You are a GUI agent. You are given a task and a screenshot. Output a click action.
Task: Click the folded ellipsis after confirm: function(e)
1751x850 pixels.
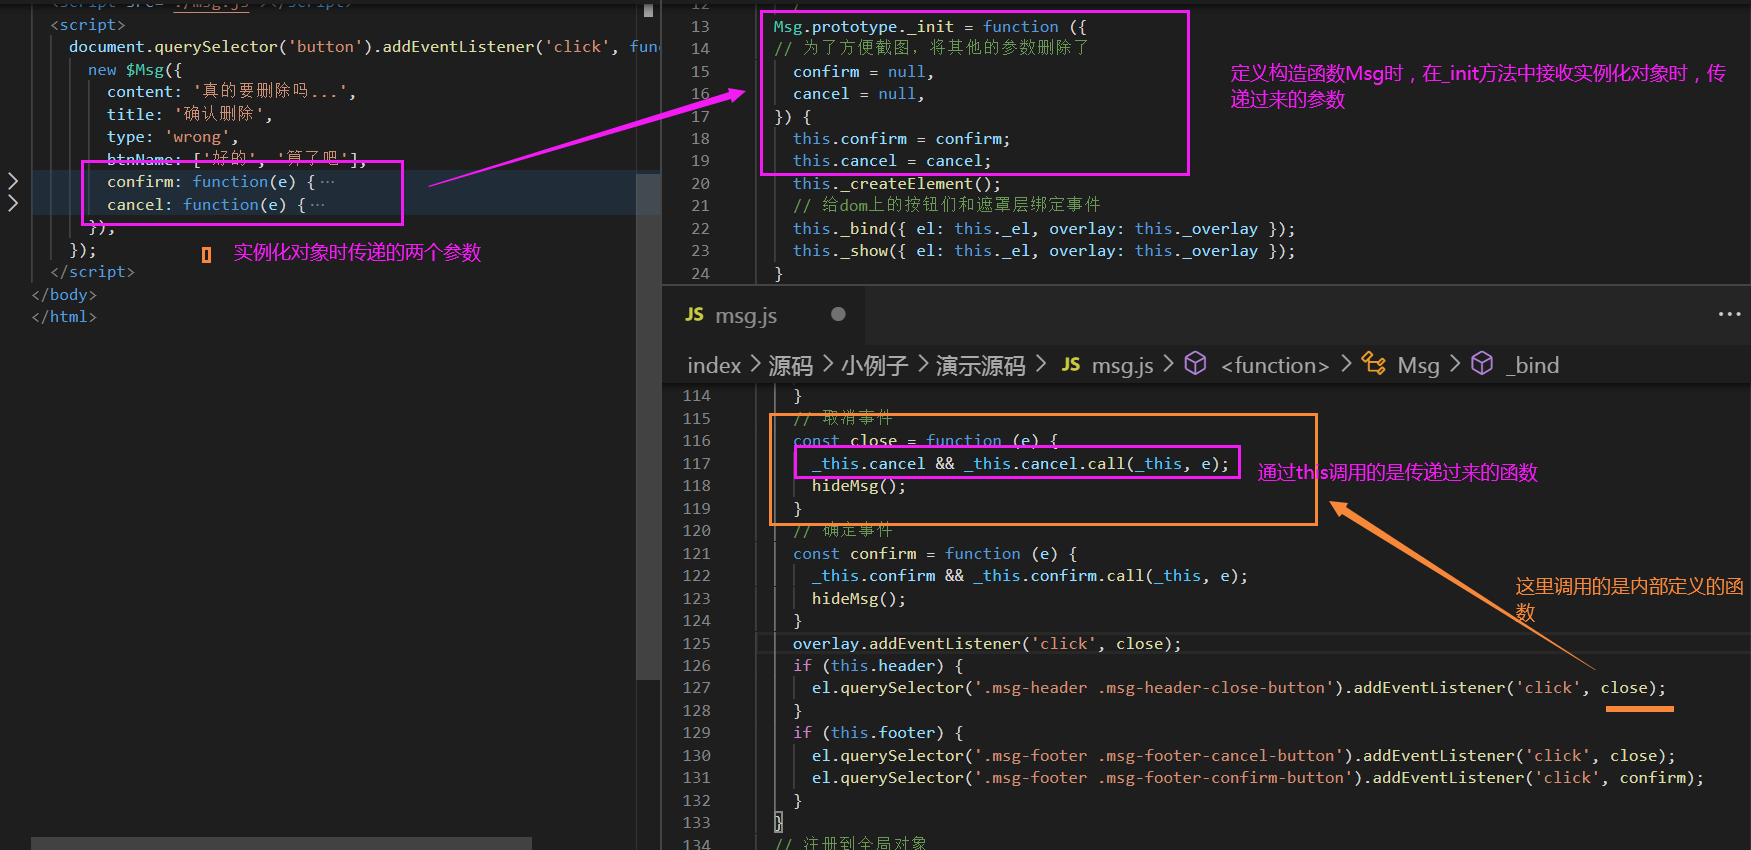(328, 182)
